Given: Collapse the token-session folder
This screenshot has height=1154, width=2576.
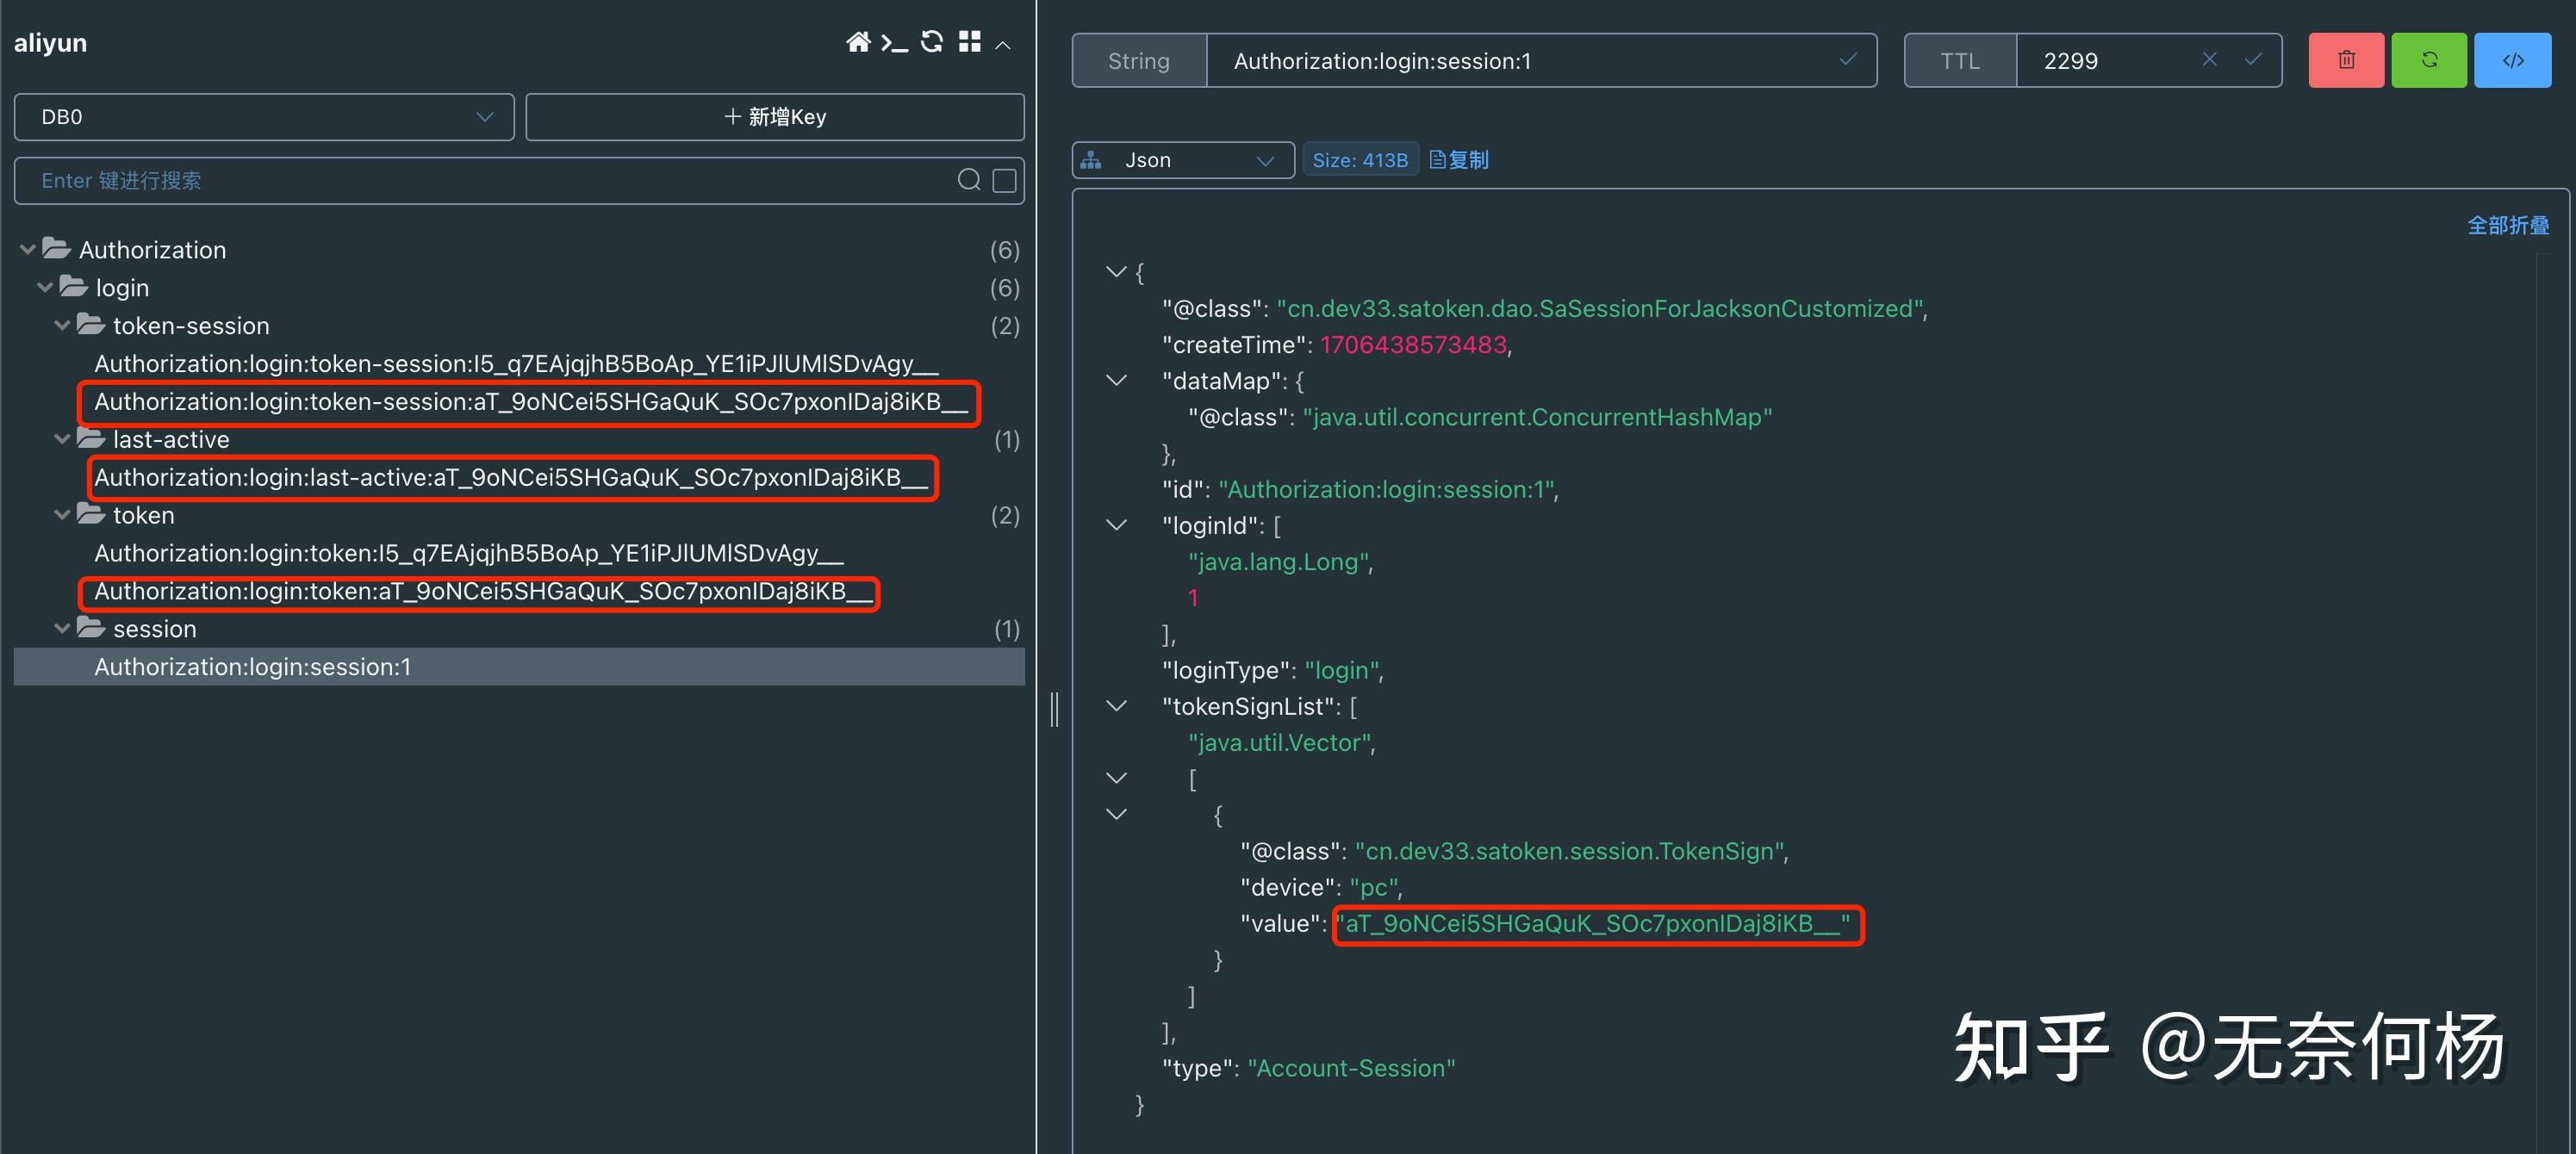Looking at the screenshot, I should [x=62, y=325].
